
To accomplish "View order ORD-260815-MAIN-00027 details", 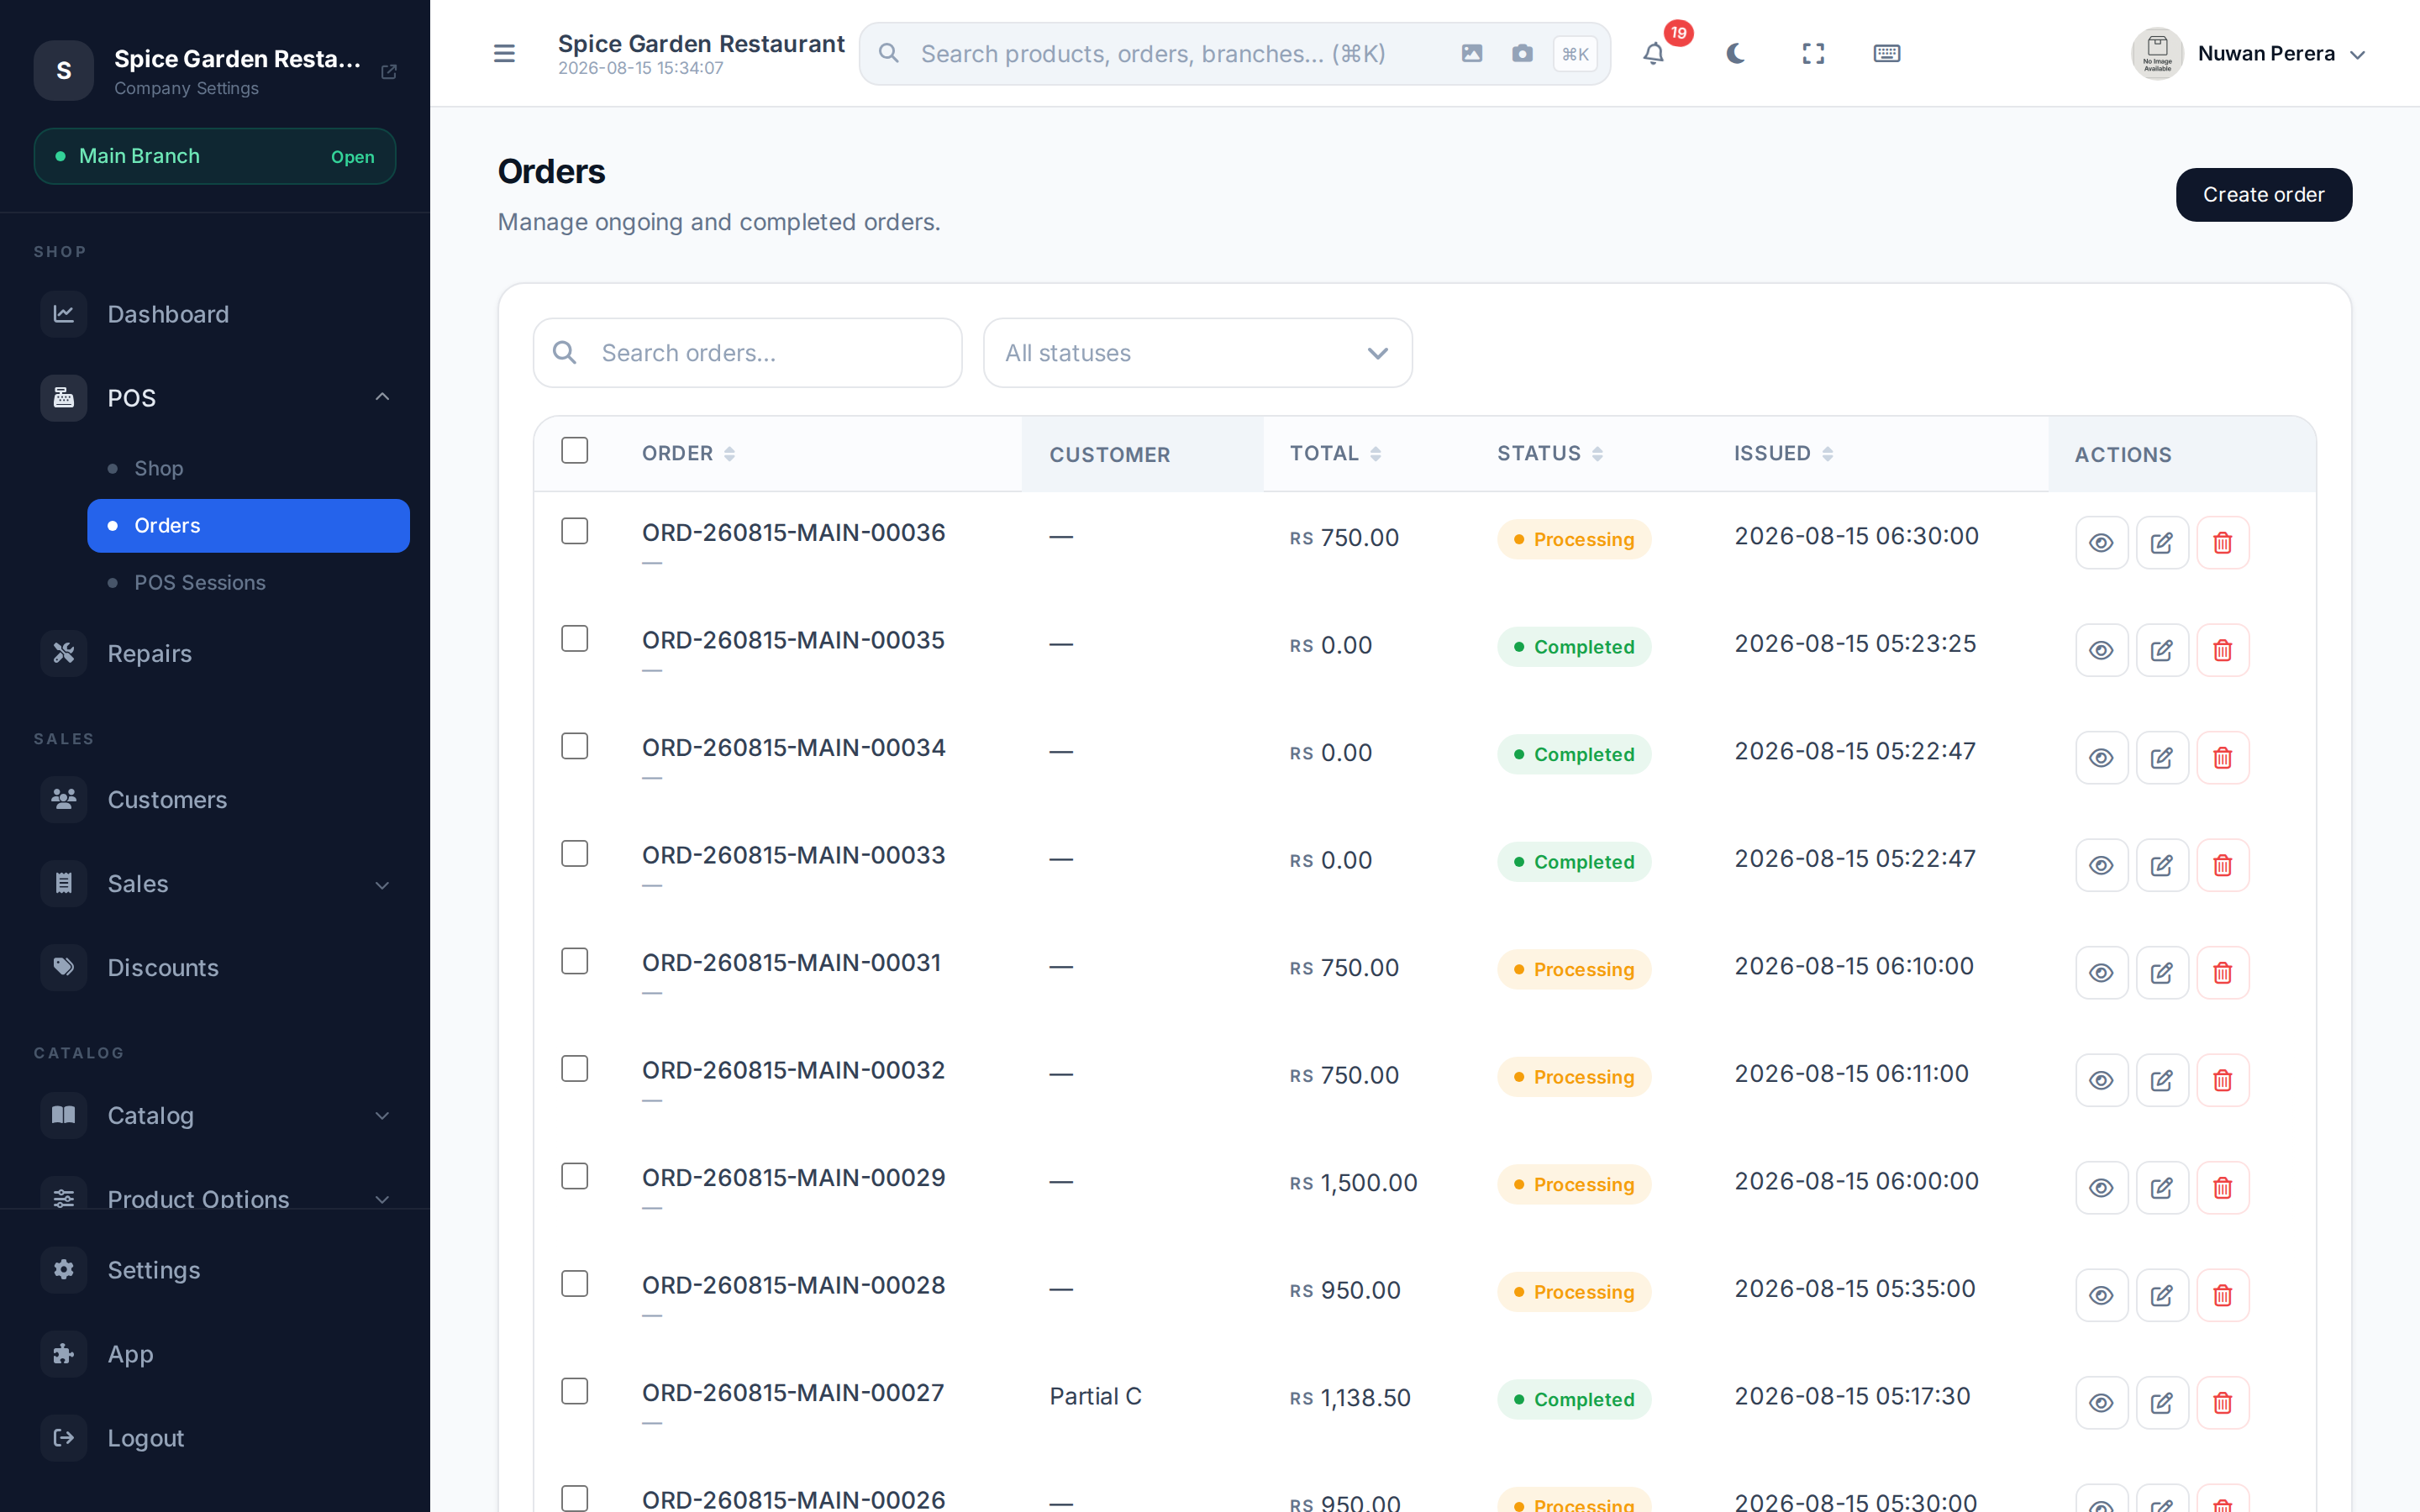I will (x=2101, y=1402).
